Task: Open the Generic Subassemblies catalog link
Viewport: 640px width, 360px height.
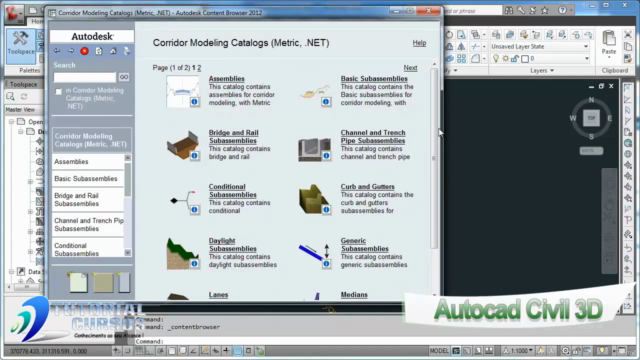Action: 364,244
